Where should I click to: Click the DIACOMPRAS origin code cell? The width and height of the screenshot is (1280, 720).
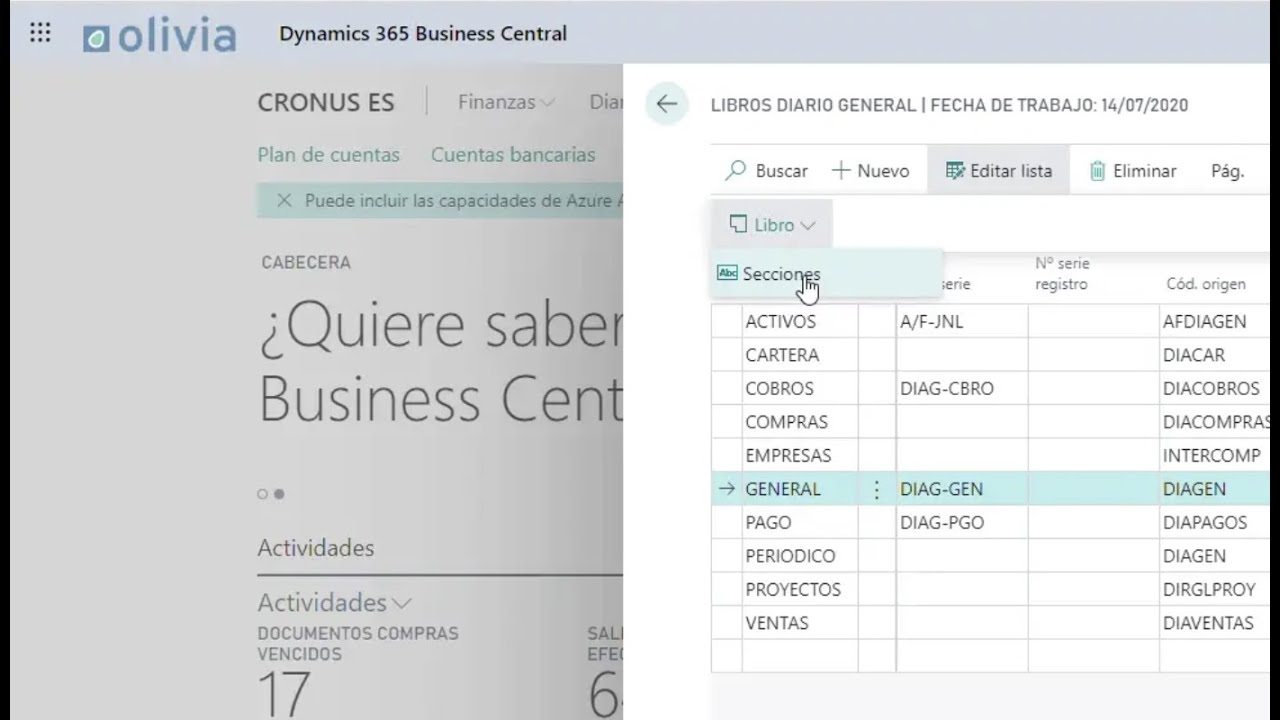(1216, 422)
